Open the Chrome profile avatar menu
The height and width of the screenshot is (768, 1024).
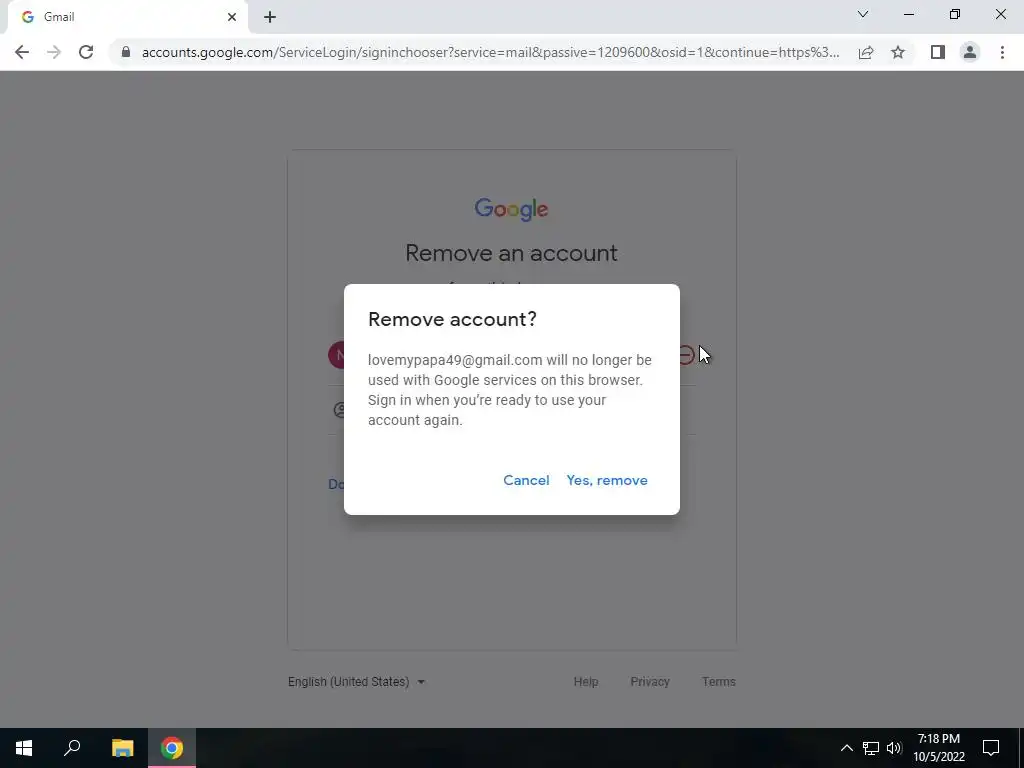pyautogui.click(x=970, y=52)
